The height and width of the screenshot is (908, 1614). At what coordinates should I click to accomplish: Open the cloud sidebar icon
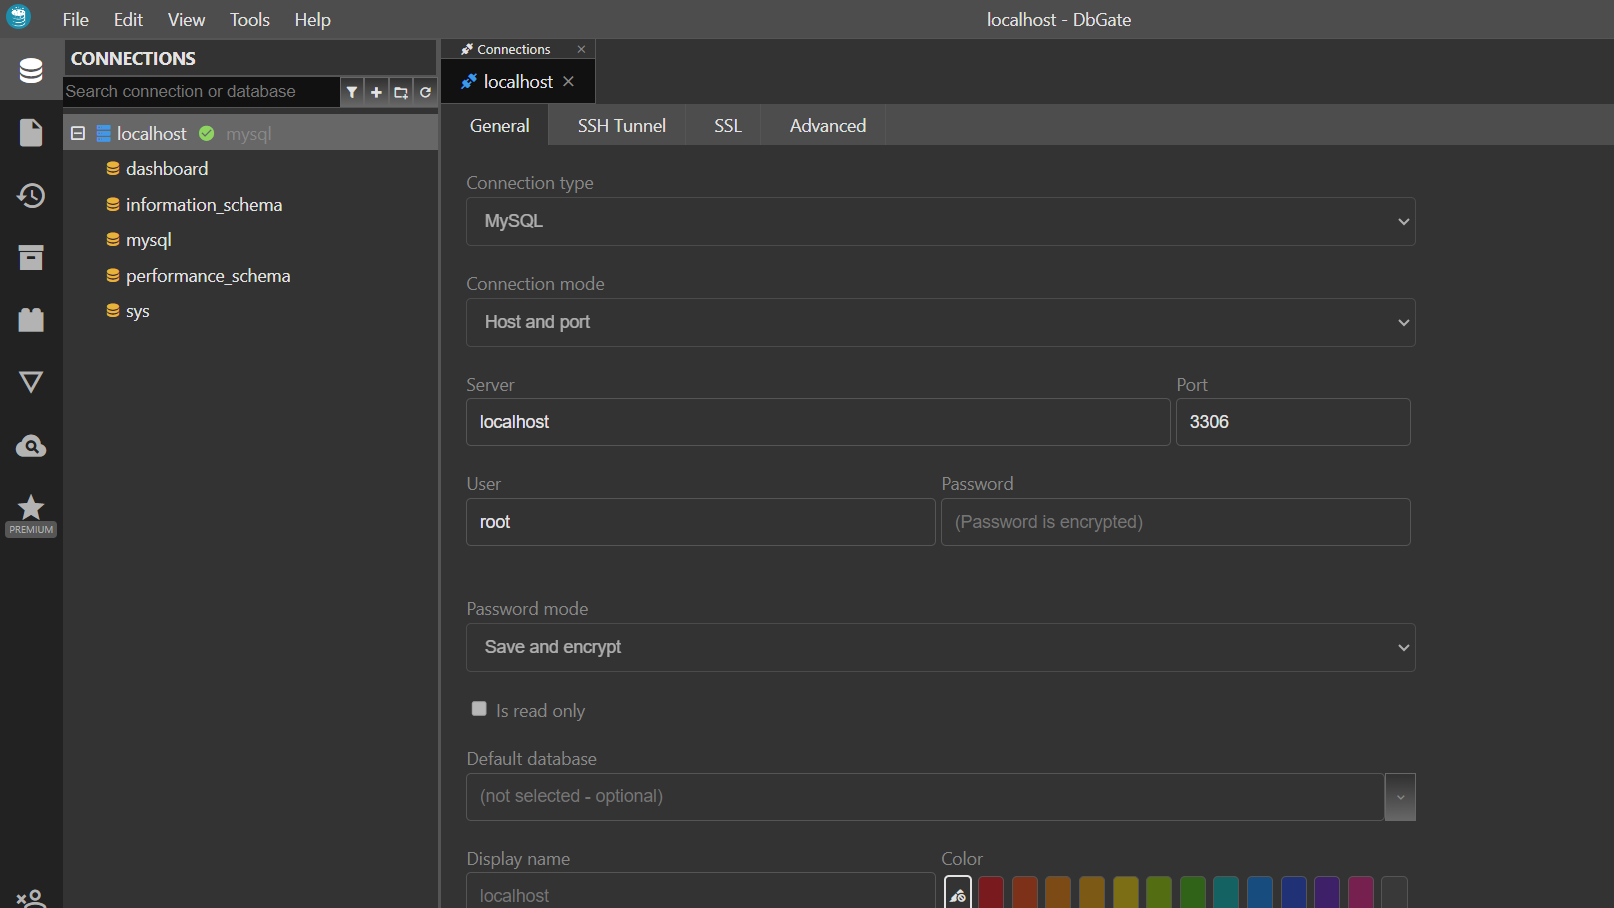click(x=31, y=446)
